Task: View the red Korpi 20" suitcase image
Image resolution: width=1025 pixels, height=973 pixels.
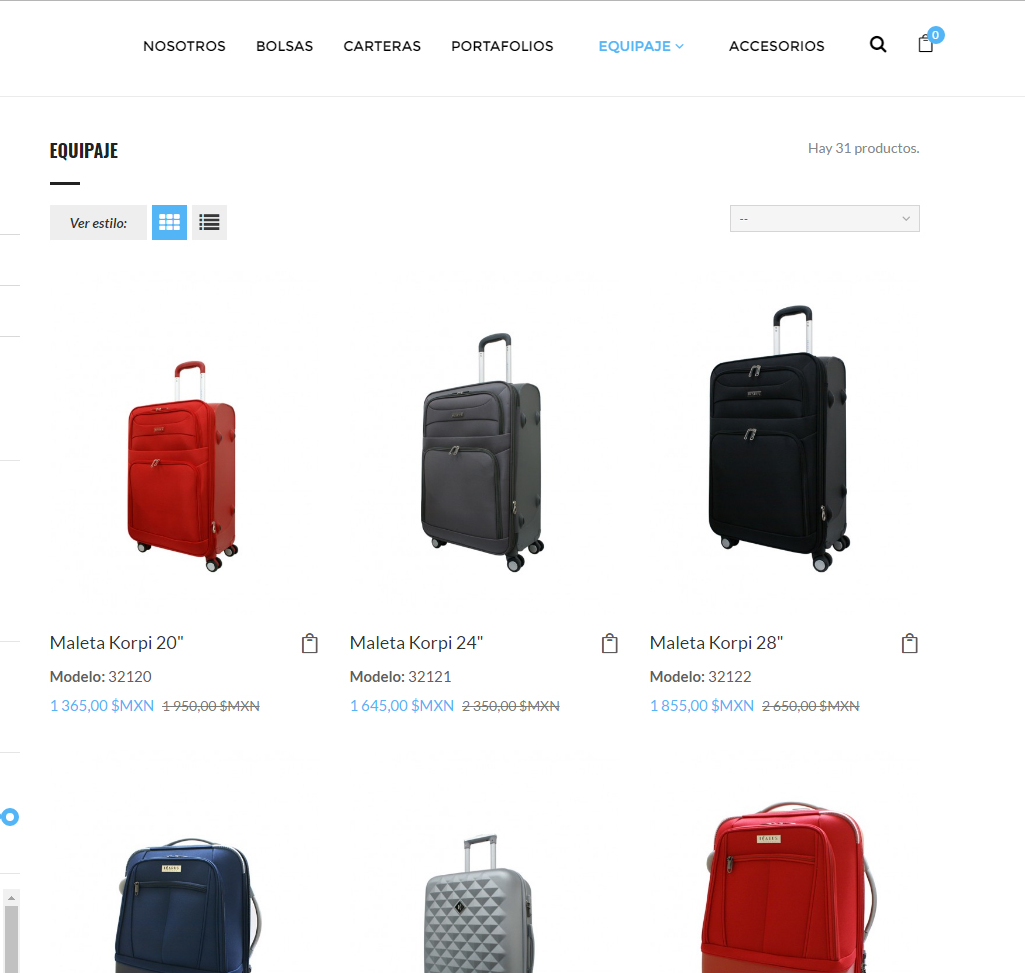Action: click(x=182, y=466)
